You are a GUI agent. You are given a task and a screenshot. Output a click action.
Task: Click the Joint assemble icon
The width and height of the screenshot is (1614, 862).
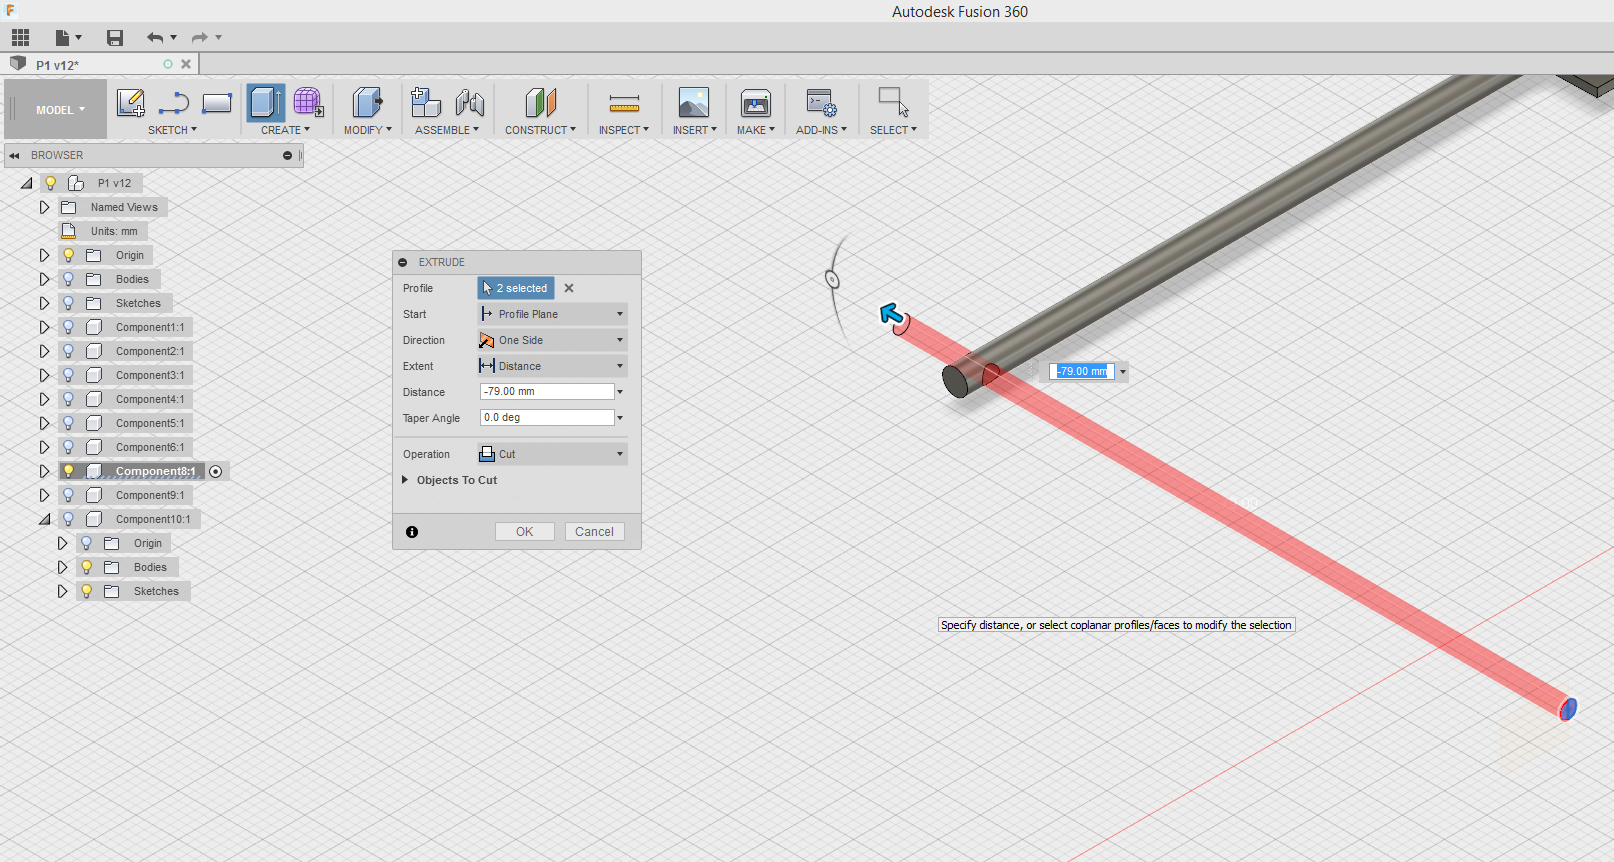[469, 103]
